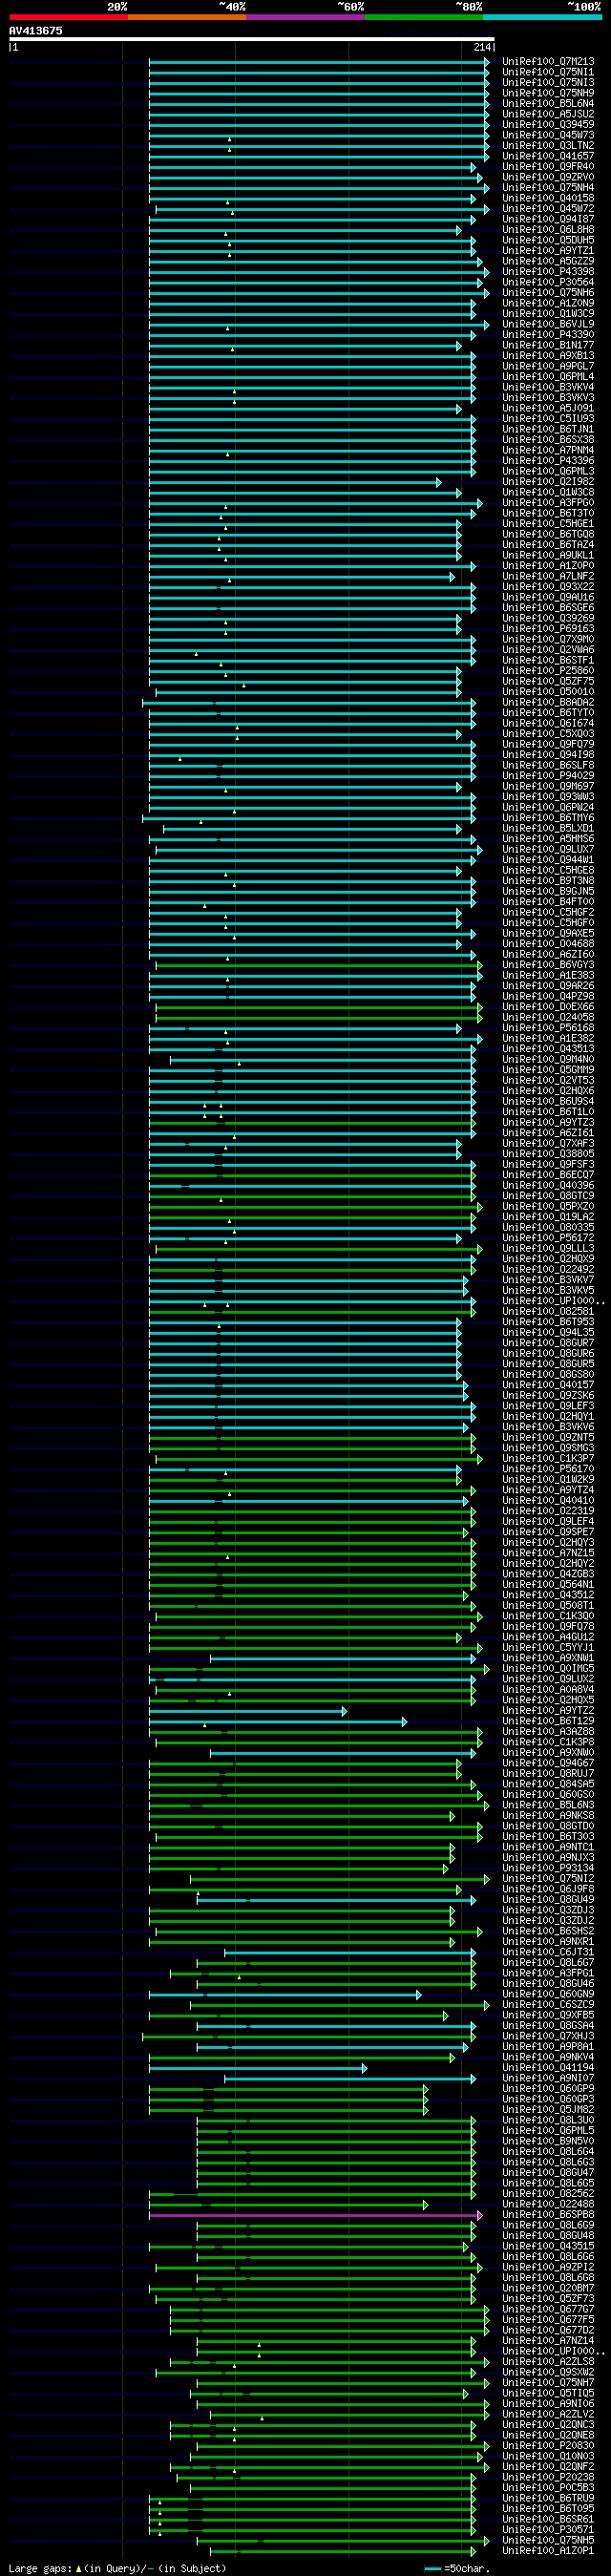The width and height of the screenshot is (611, 2576).
Task: Select the UniRef100_Q2VT53 label
Action: [x=548, y=1080]
